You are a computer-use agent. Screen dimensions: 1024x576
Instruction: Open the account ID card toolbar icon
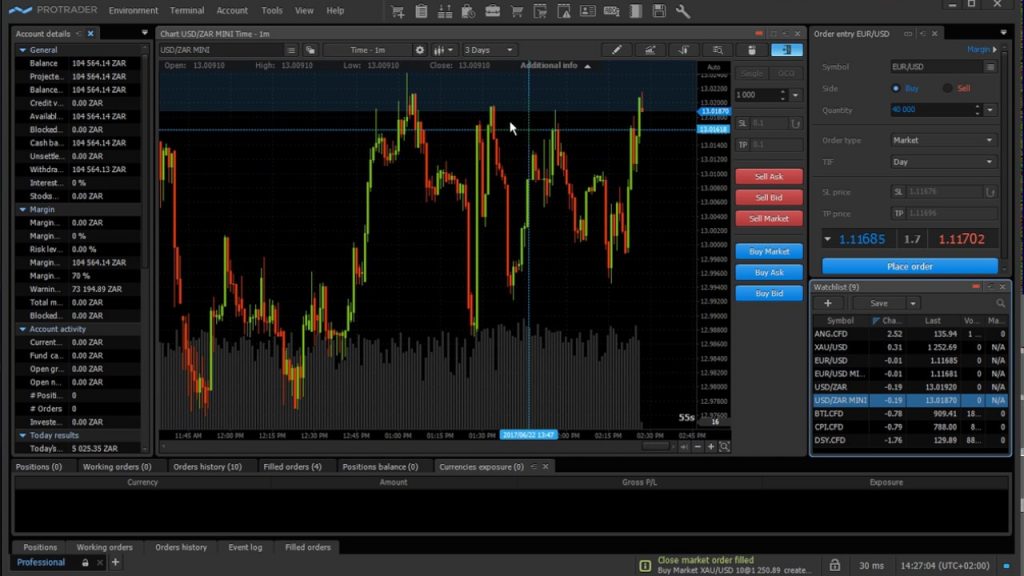point(588,11)
